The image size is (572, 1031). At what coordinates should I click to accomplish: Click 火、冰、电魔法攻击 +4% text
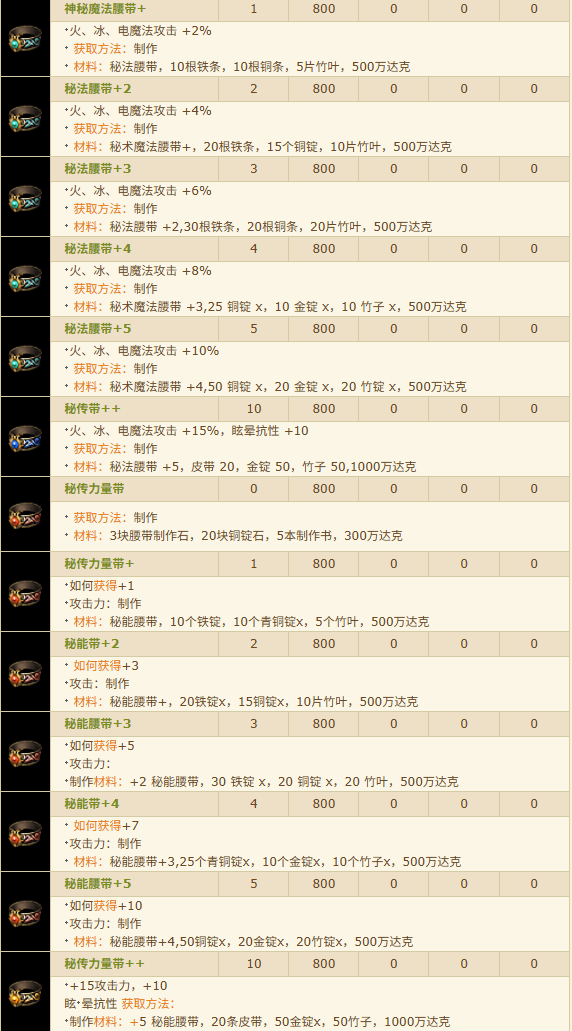[x=140, y=111]
